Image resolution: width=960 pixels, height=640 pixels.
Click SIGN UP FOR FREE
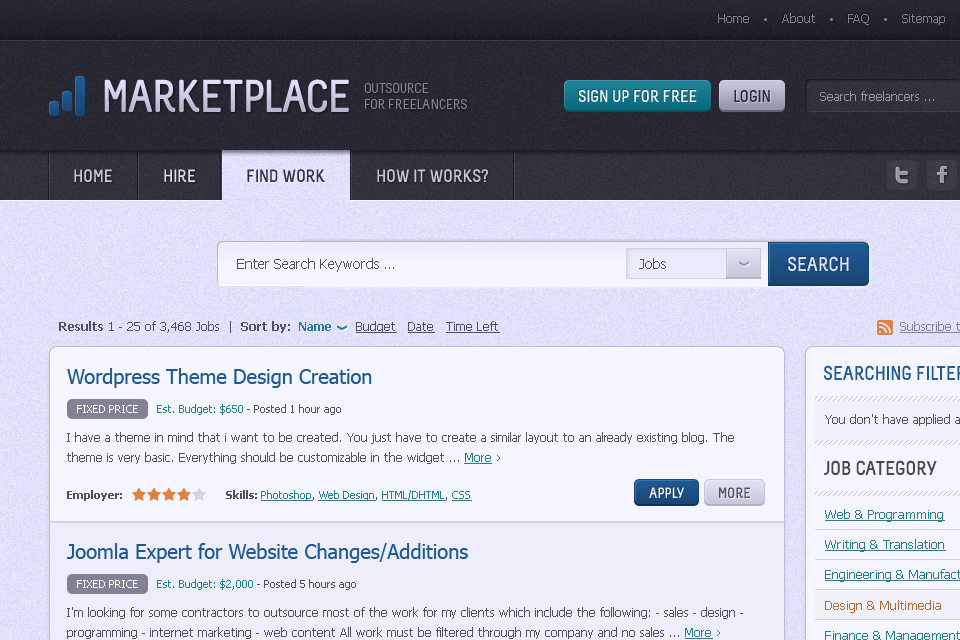coord(637,95)
